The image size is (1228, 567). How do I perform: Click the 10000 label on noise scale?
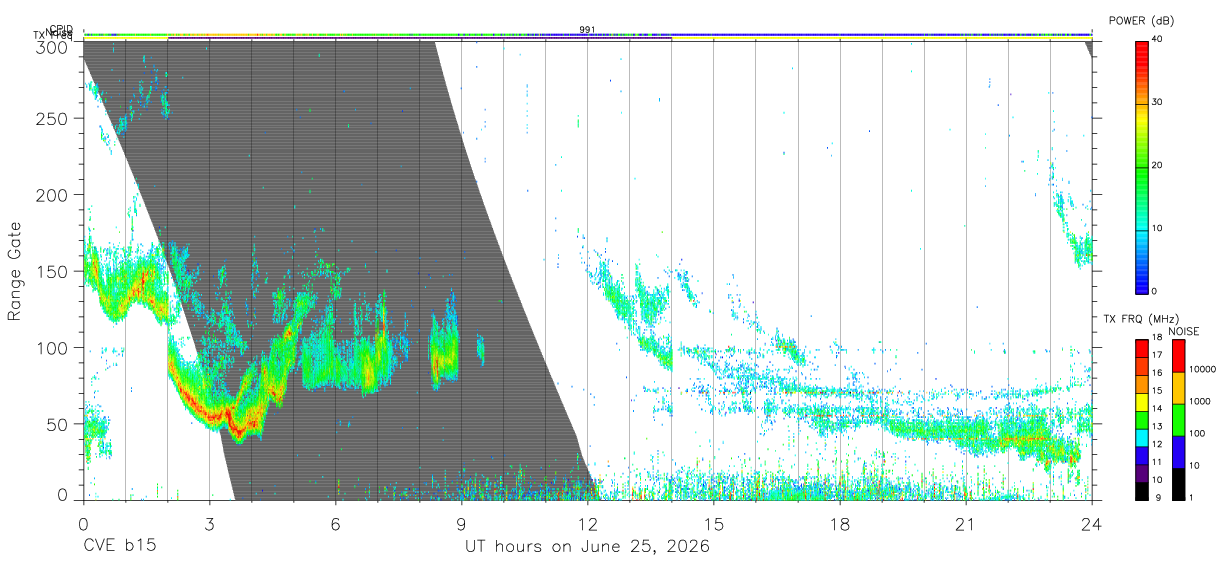pos(1201,369)
